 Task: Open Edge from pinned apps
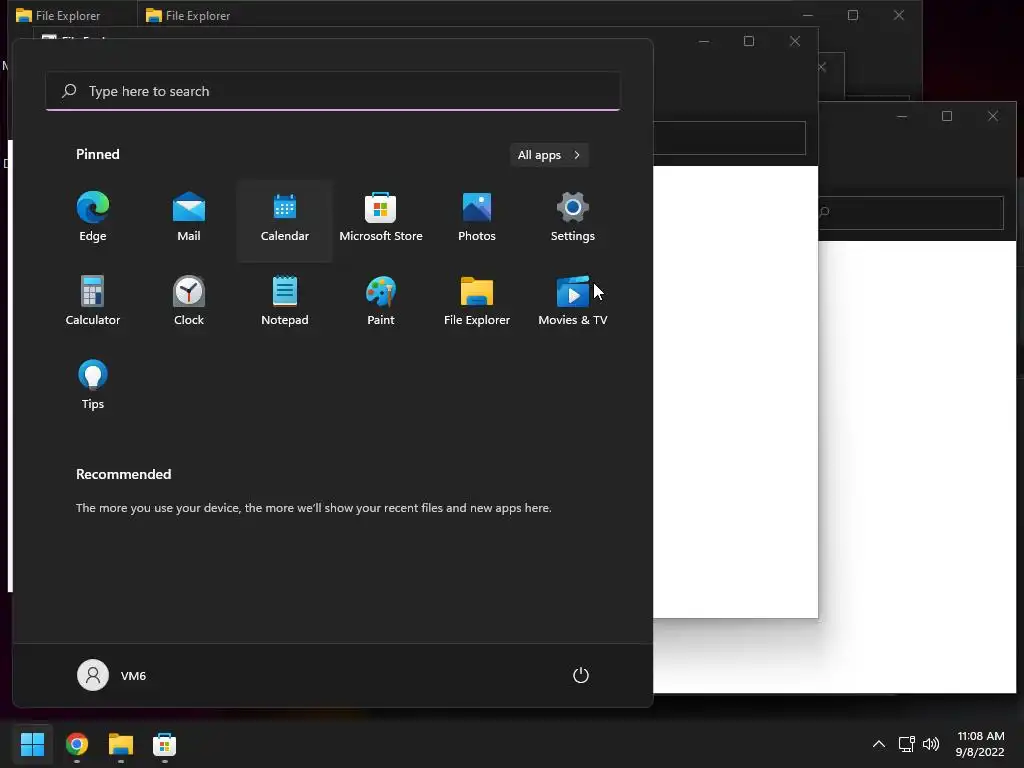click(93, 219)
